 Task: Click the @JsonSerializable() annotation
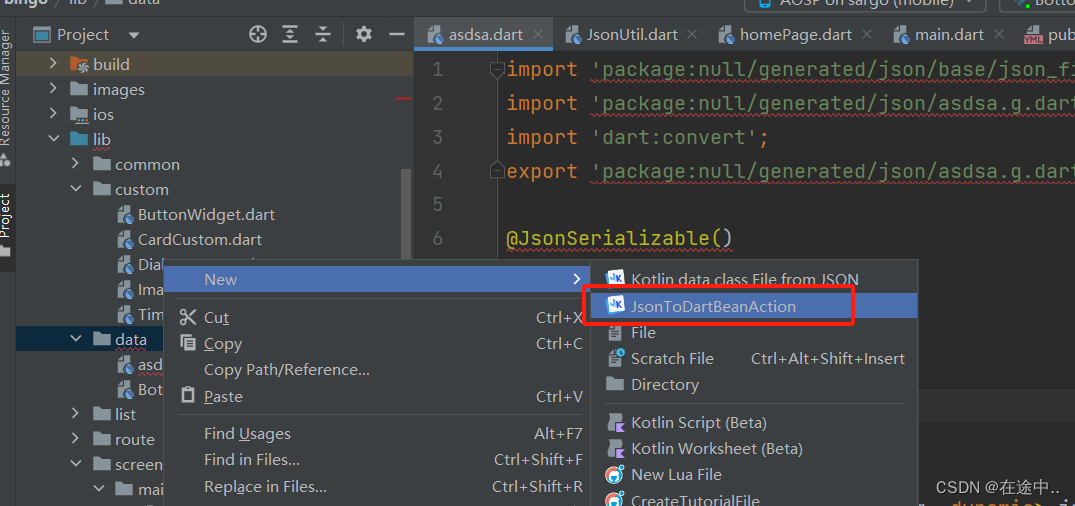619,238
